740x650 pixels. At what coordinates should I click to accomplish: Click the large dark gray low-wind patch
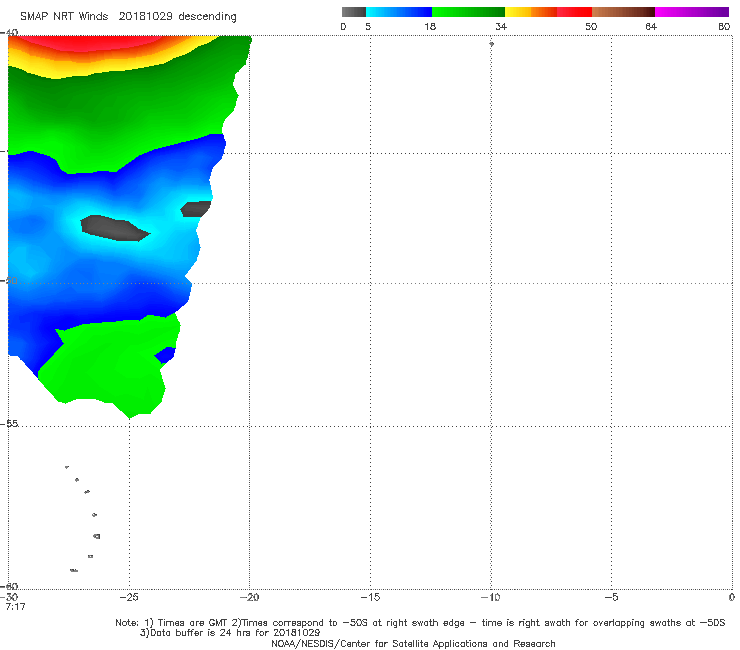[115, 228]
